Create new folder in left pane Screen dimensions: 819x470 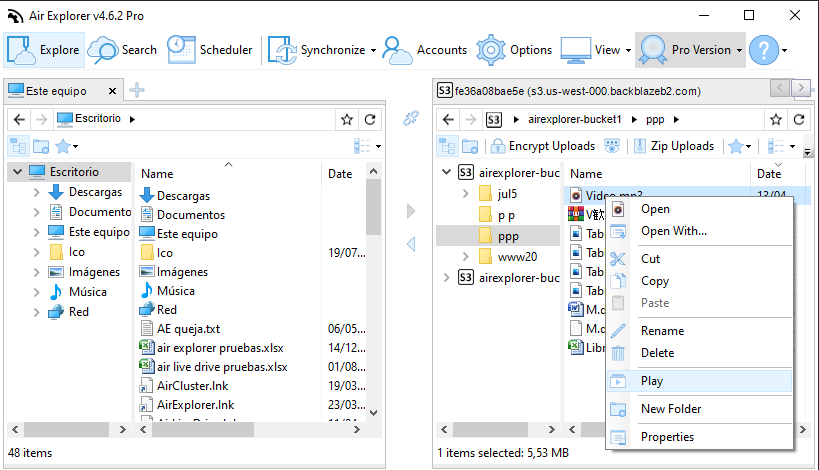[x=41, y=146]
